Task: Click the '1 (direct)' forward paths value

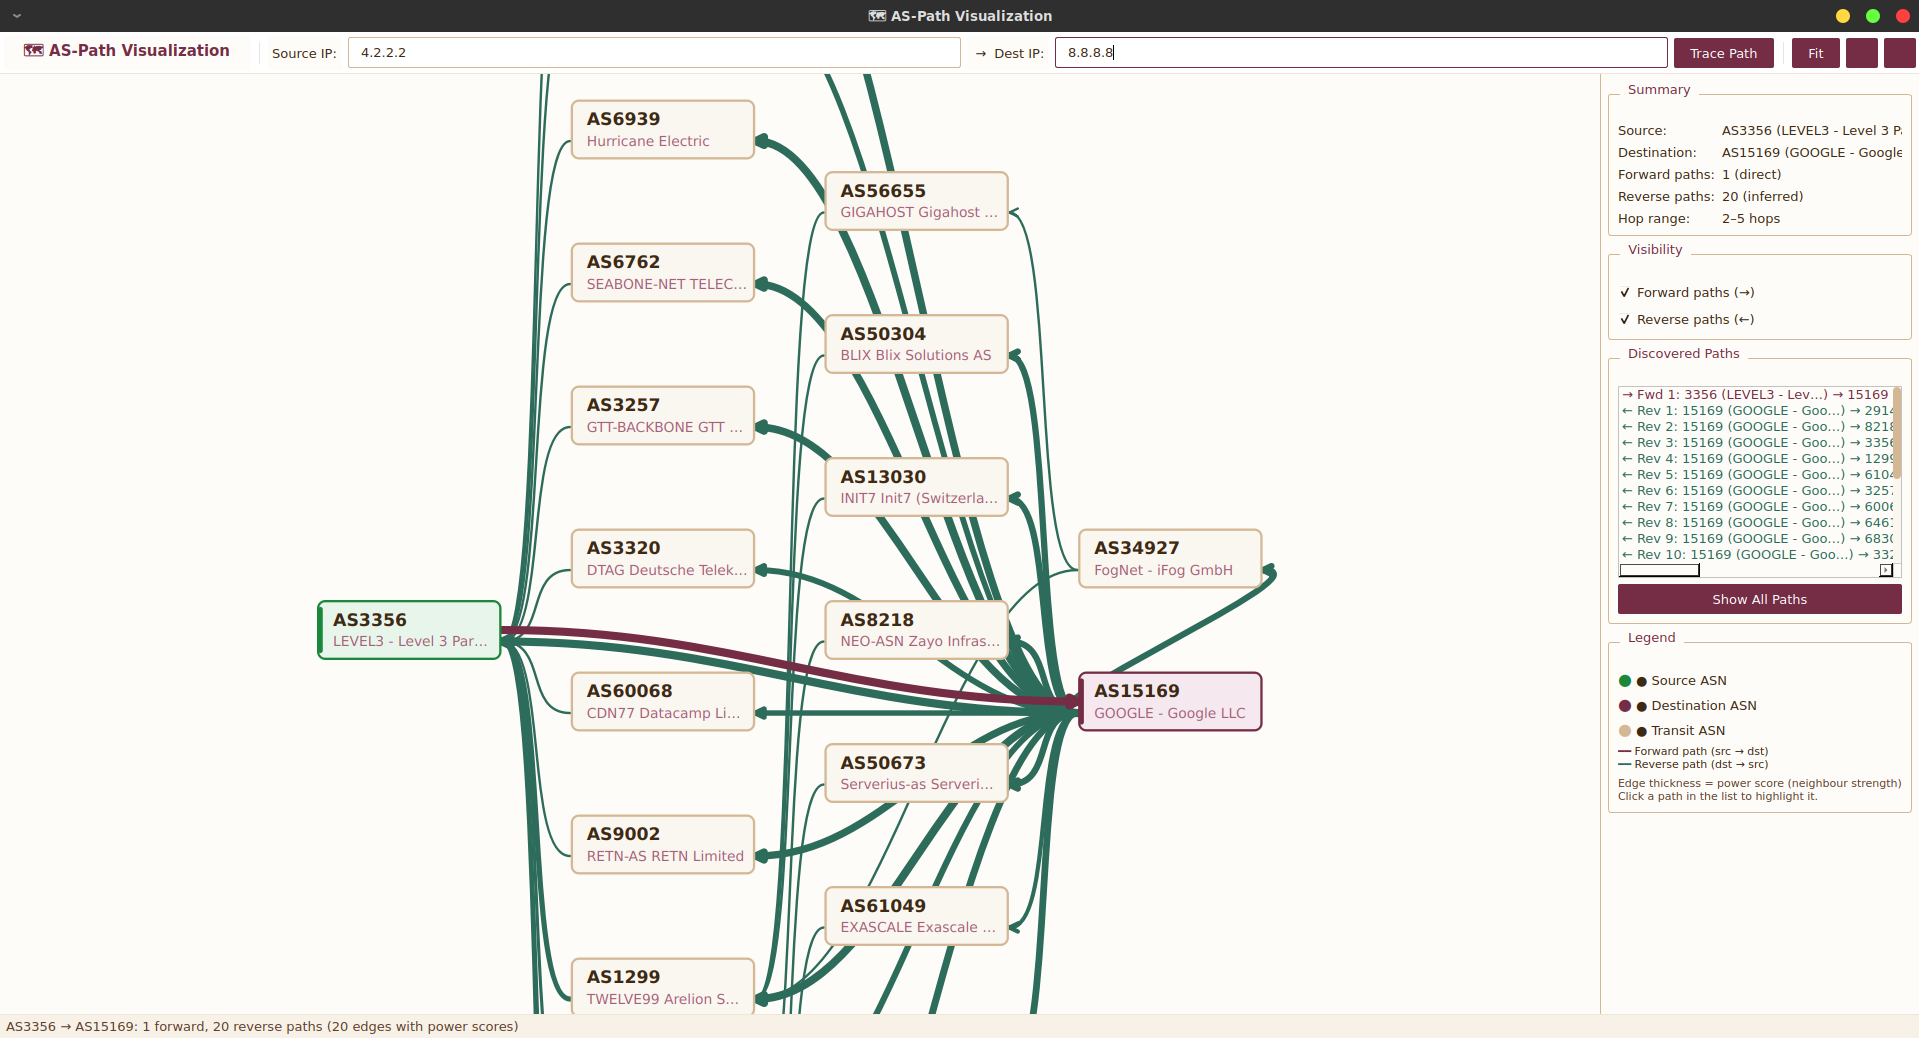Action: pos(1751,175)
